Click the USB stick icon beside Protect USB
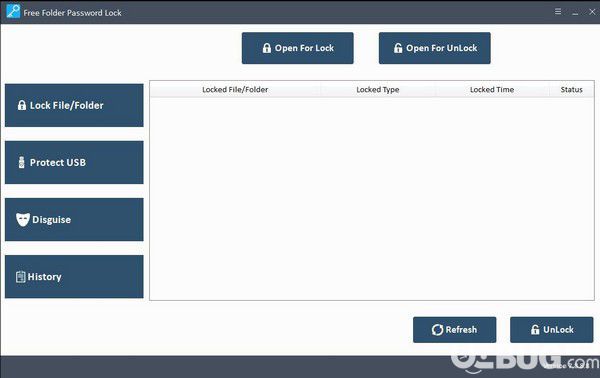 click(x=21, y=162)
